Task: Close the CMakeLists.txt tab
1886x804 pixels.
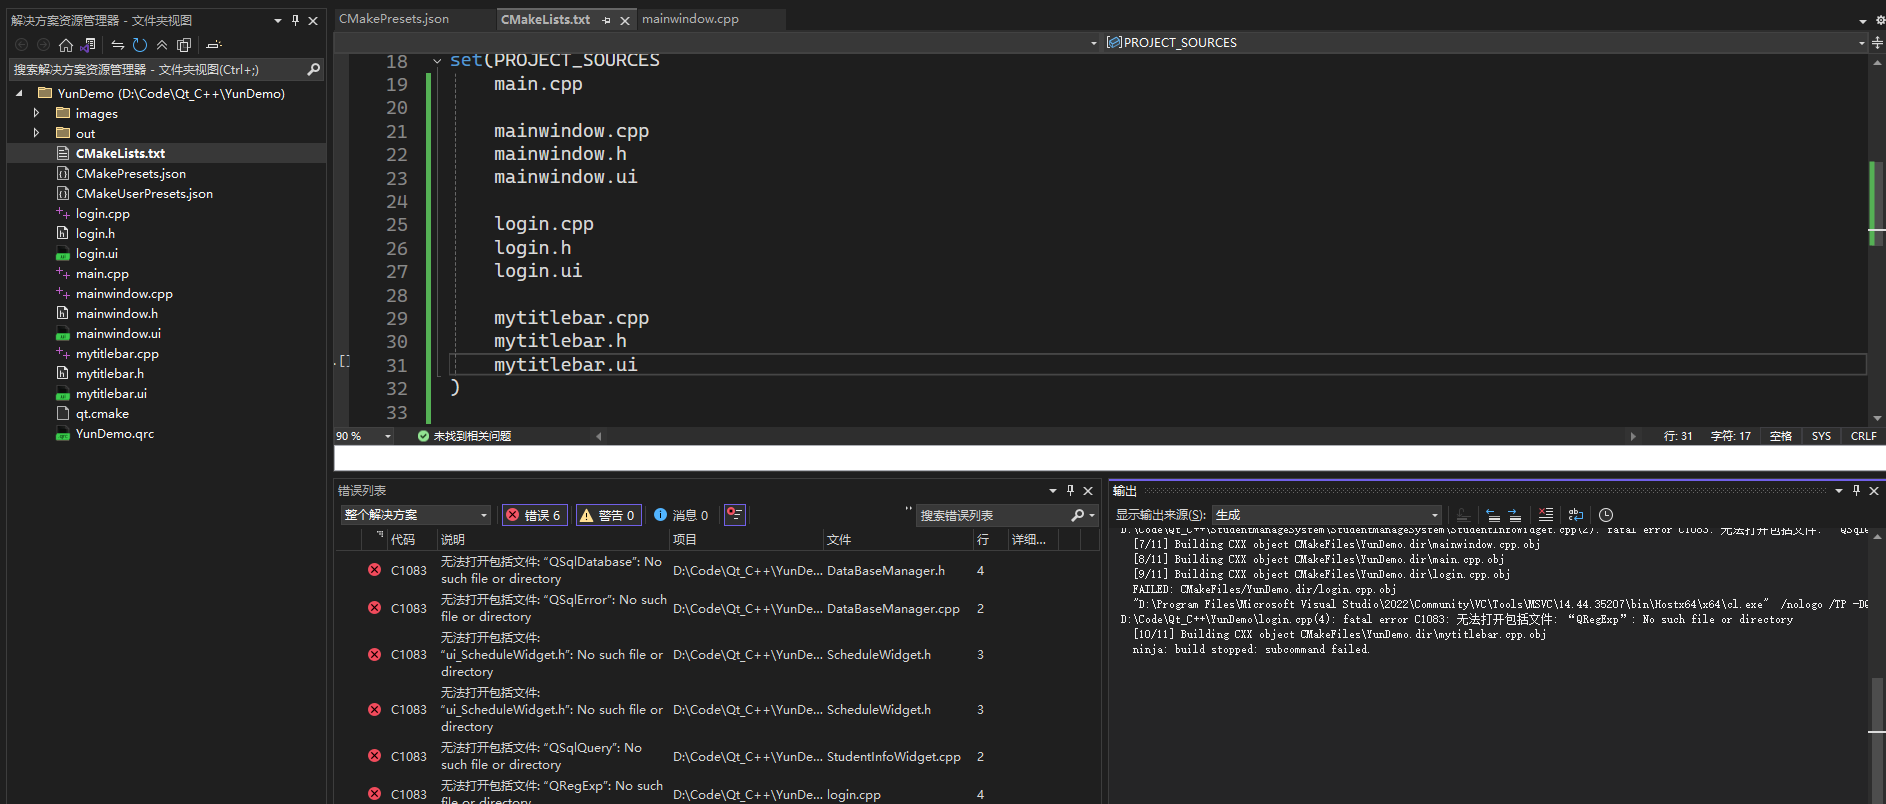Action: point(625,20)
